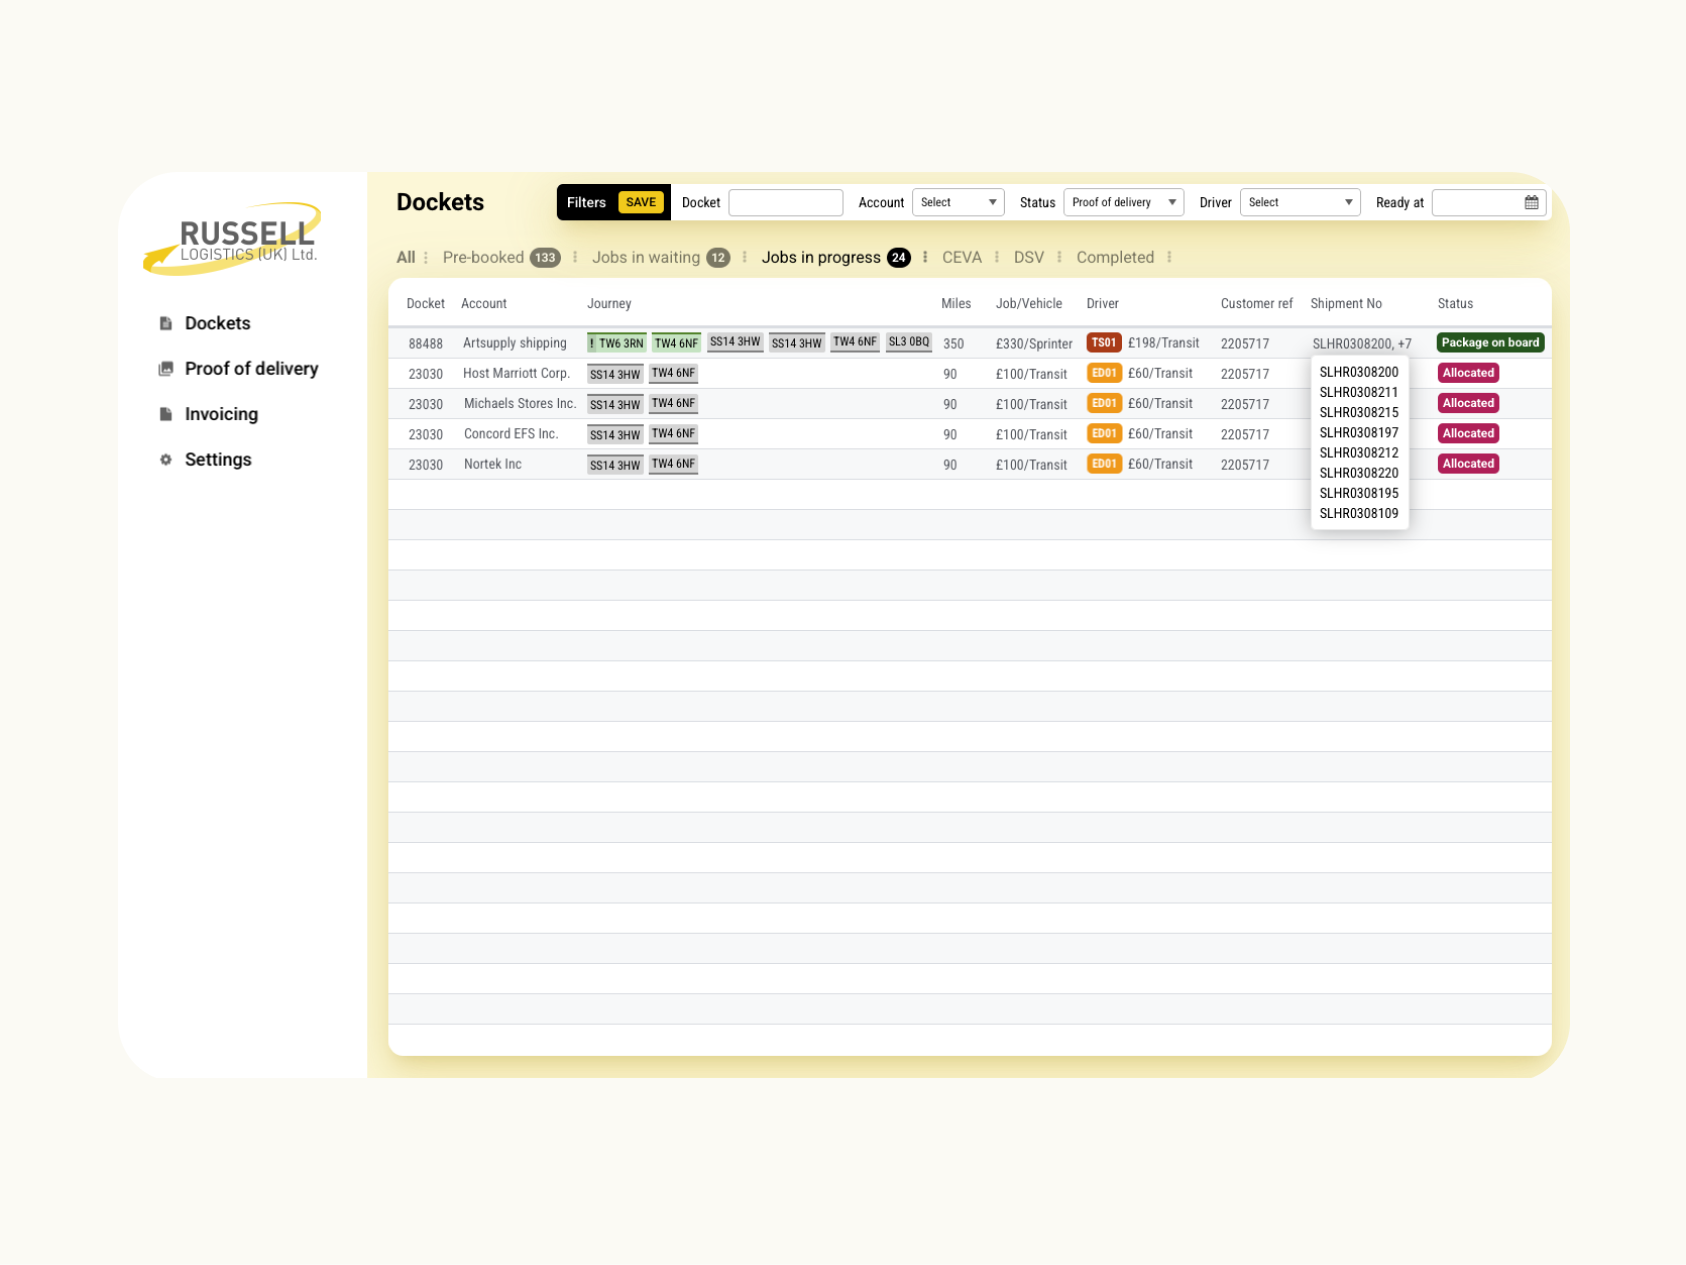
Task: Open the All tab options menu dots
Action: pyautogui.click(x=426, y=258)
